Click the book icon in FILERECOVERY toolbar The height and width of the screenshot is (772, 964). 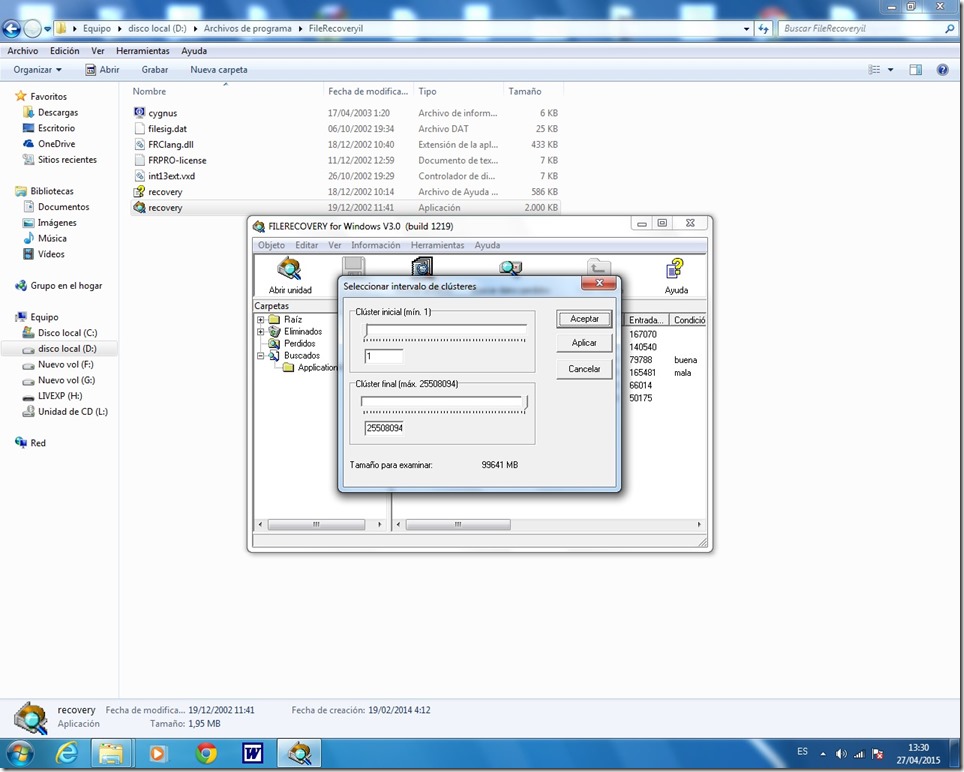point(422,266)
